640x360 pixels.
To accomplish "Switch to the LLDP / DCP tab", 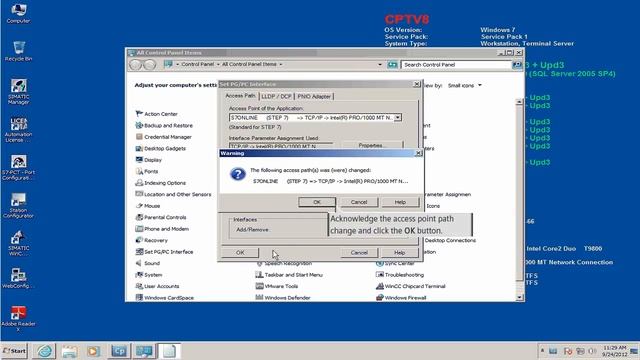I will [x=276, y=96].
